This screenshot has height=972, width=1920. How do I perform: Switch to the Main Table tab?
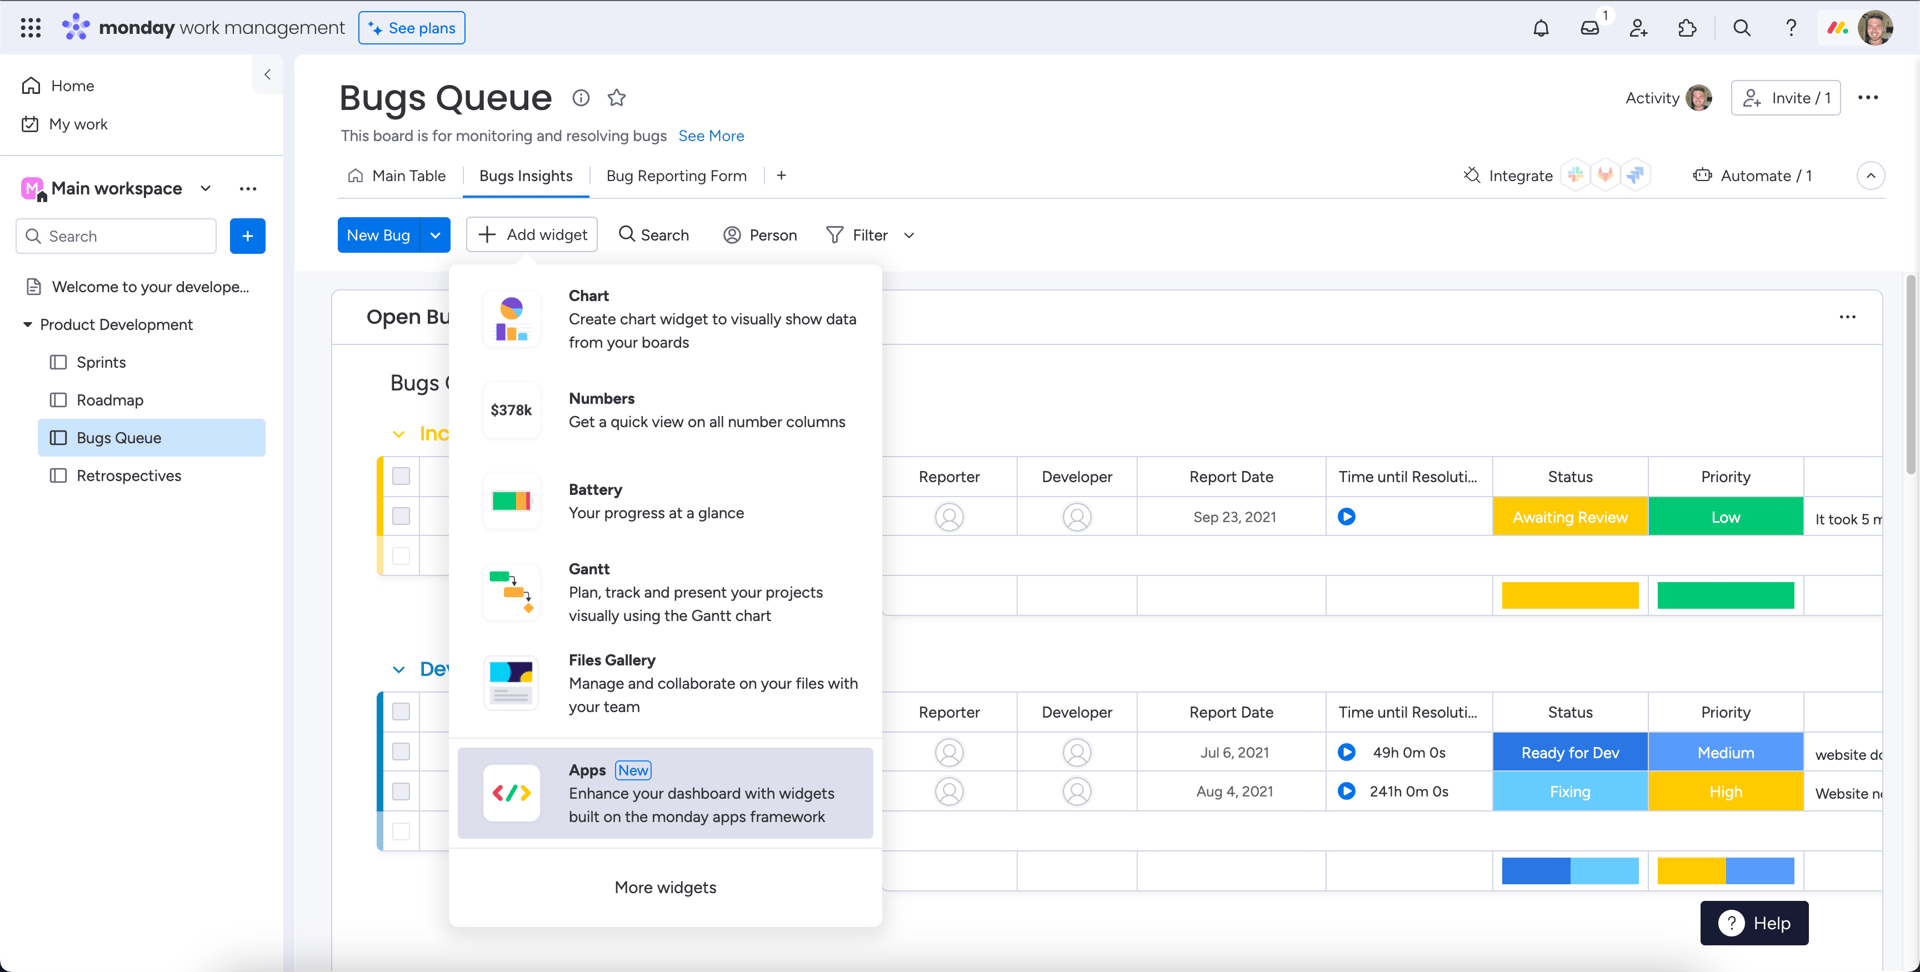pyautogui.click(x=397, y=176)
